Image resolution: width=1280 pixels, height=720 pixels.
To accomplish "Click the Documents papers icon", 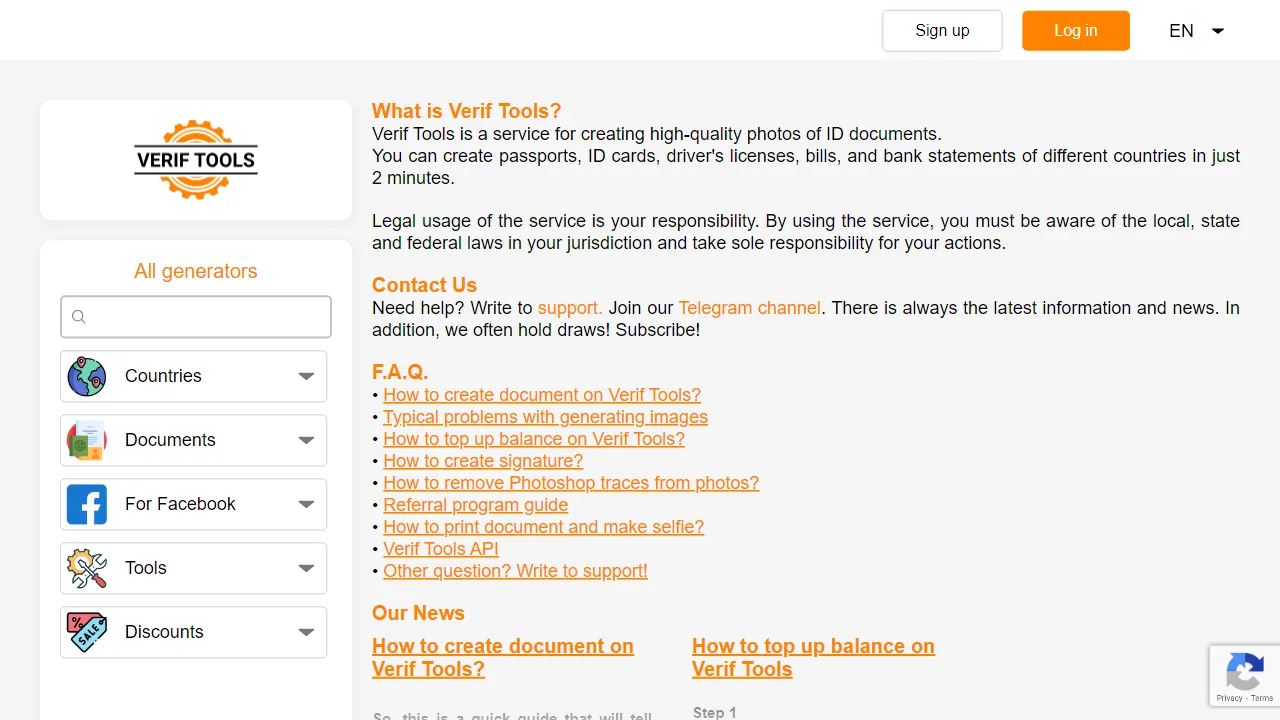I will point(87,440).
